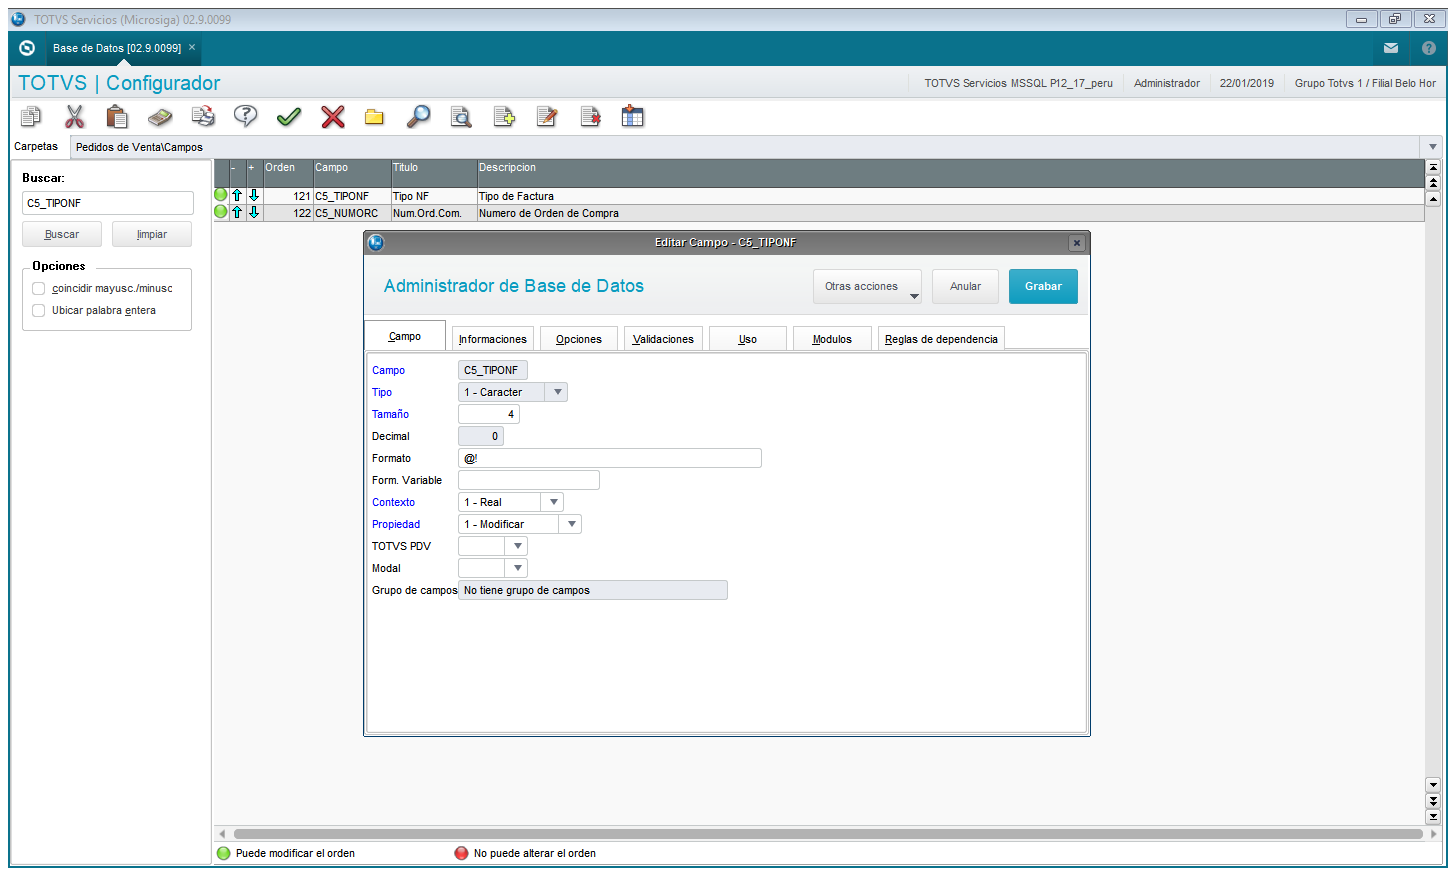Screen dimensions: 1456x876
Task: Move C5_NUMORC row down with arrow
Action: point(254,212)
